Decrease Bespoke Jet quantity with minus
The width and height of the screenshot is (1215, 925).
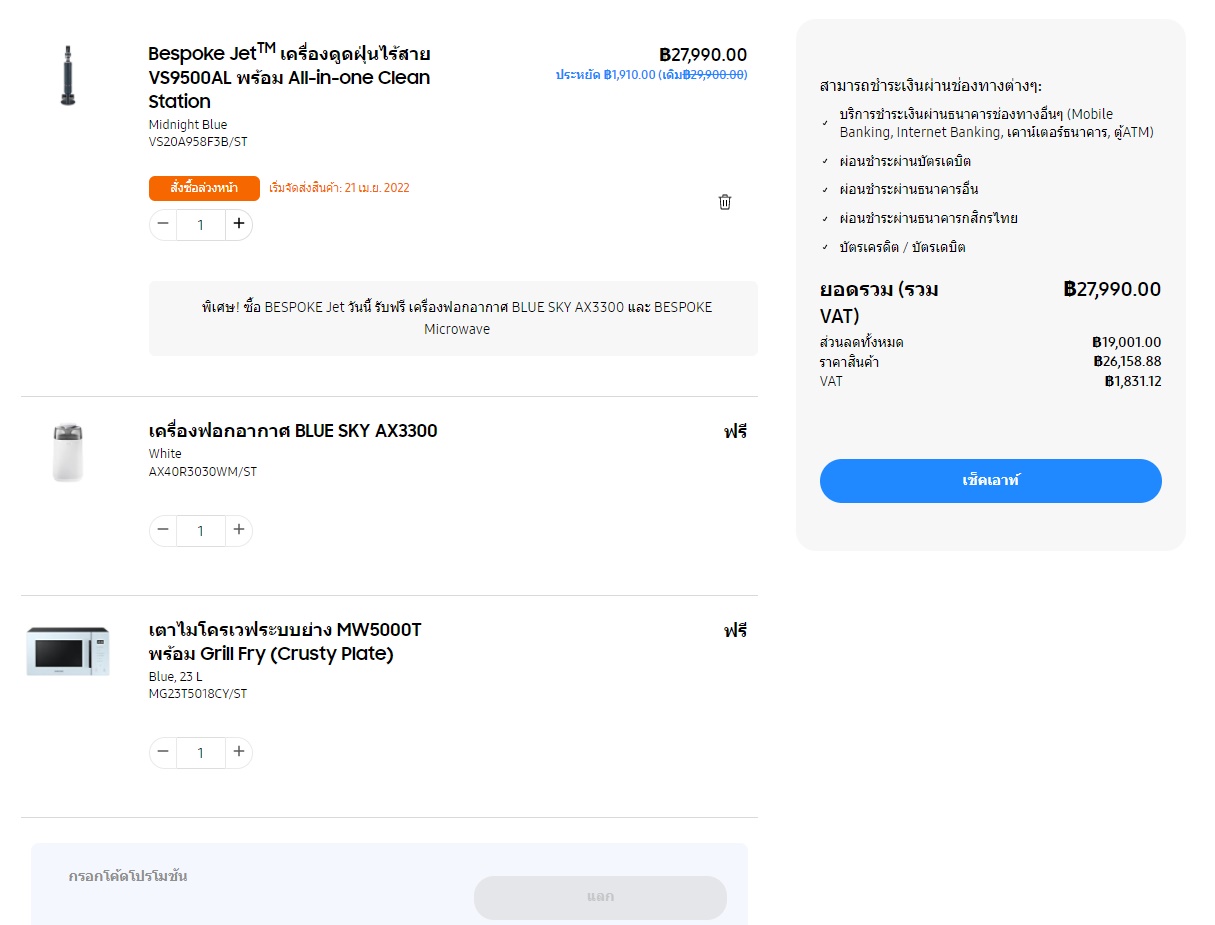163,224
